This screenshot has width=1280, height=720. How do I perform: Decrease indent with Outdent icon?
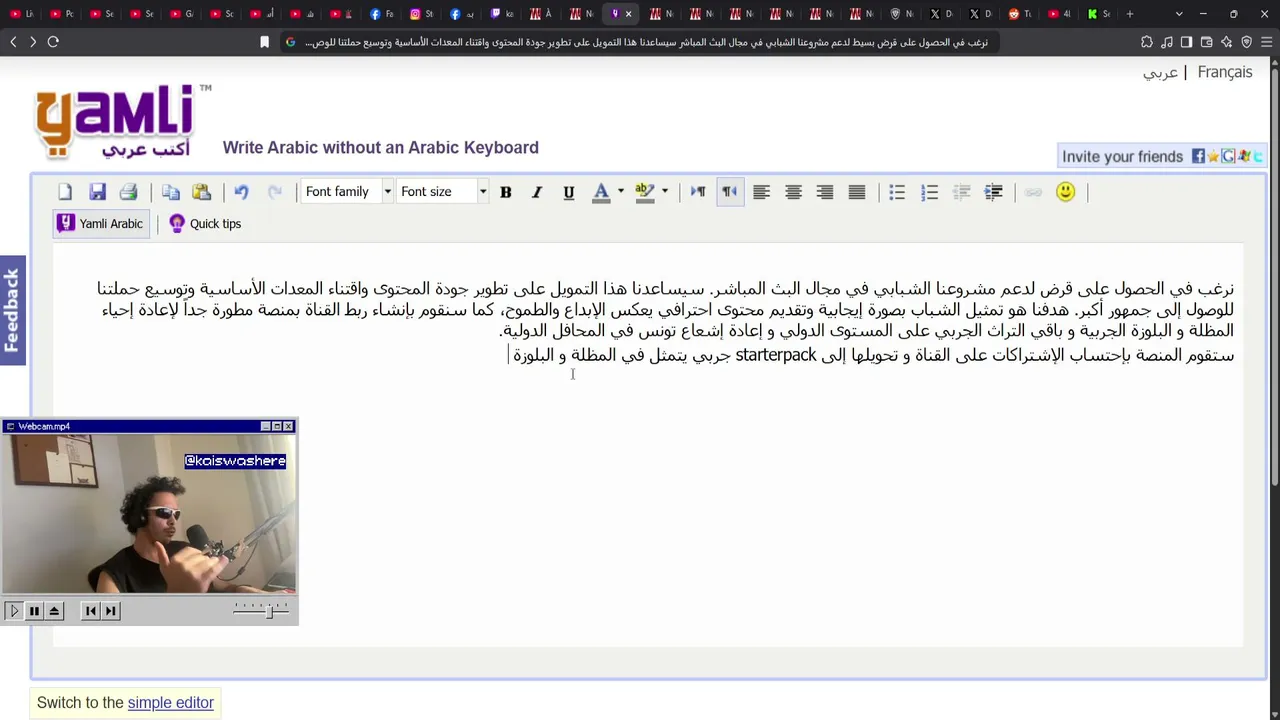point(962,192)
